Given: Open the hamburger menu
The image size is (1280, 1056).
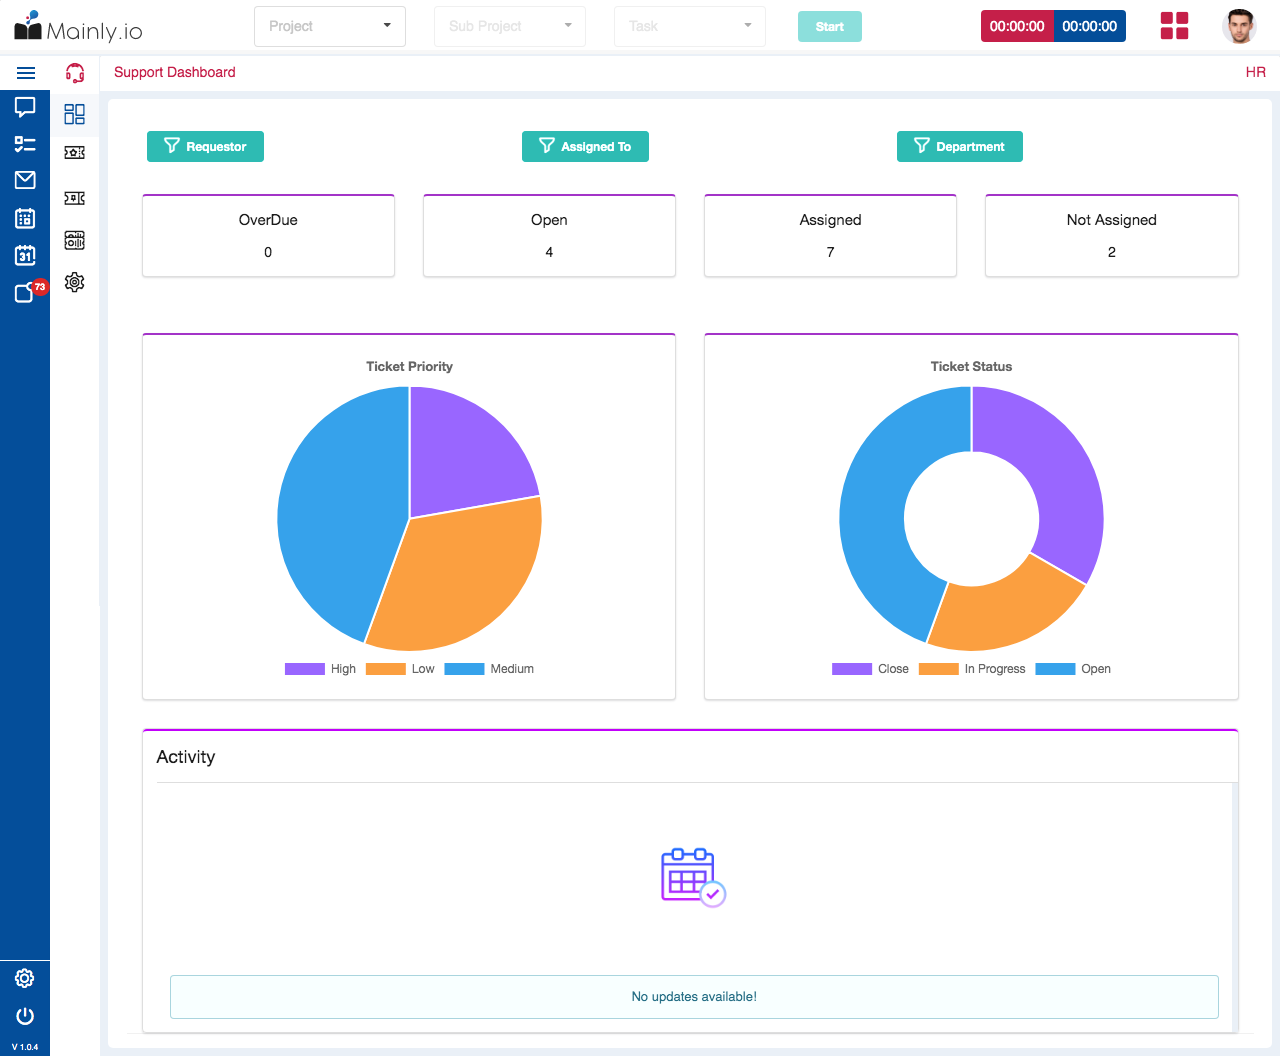Looking at the screenshot, I should [x=26, y=73].
